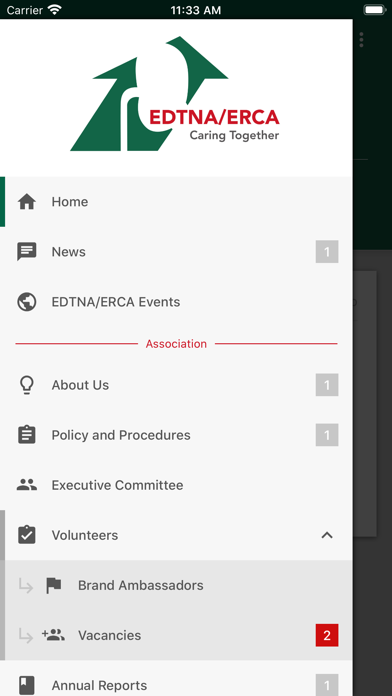Tap the gray badge on News

tap(327, 252)
